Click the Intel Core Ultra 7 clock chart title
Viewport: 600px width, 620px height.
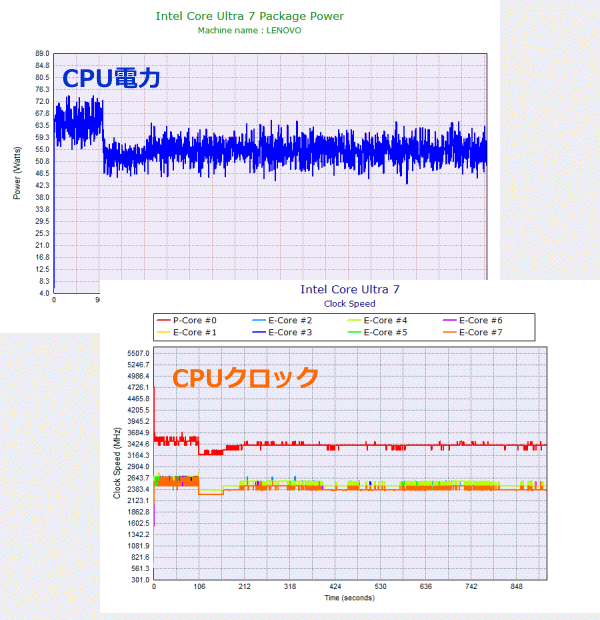tap(350, 289)
